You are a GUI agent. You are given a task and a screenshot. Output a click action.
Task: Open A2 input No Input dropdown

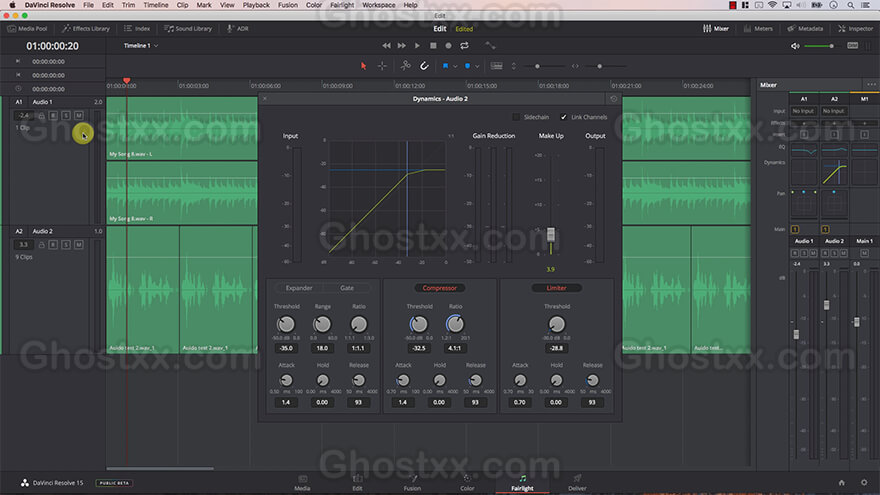click(x=833, y=111)
